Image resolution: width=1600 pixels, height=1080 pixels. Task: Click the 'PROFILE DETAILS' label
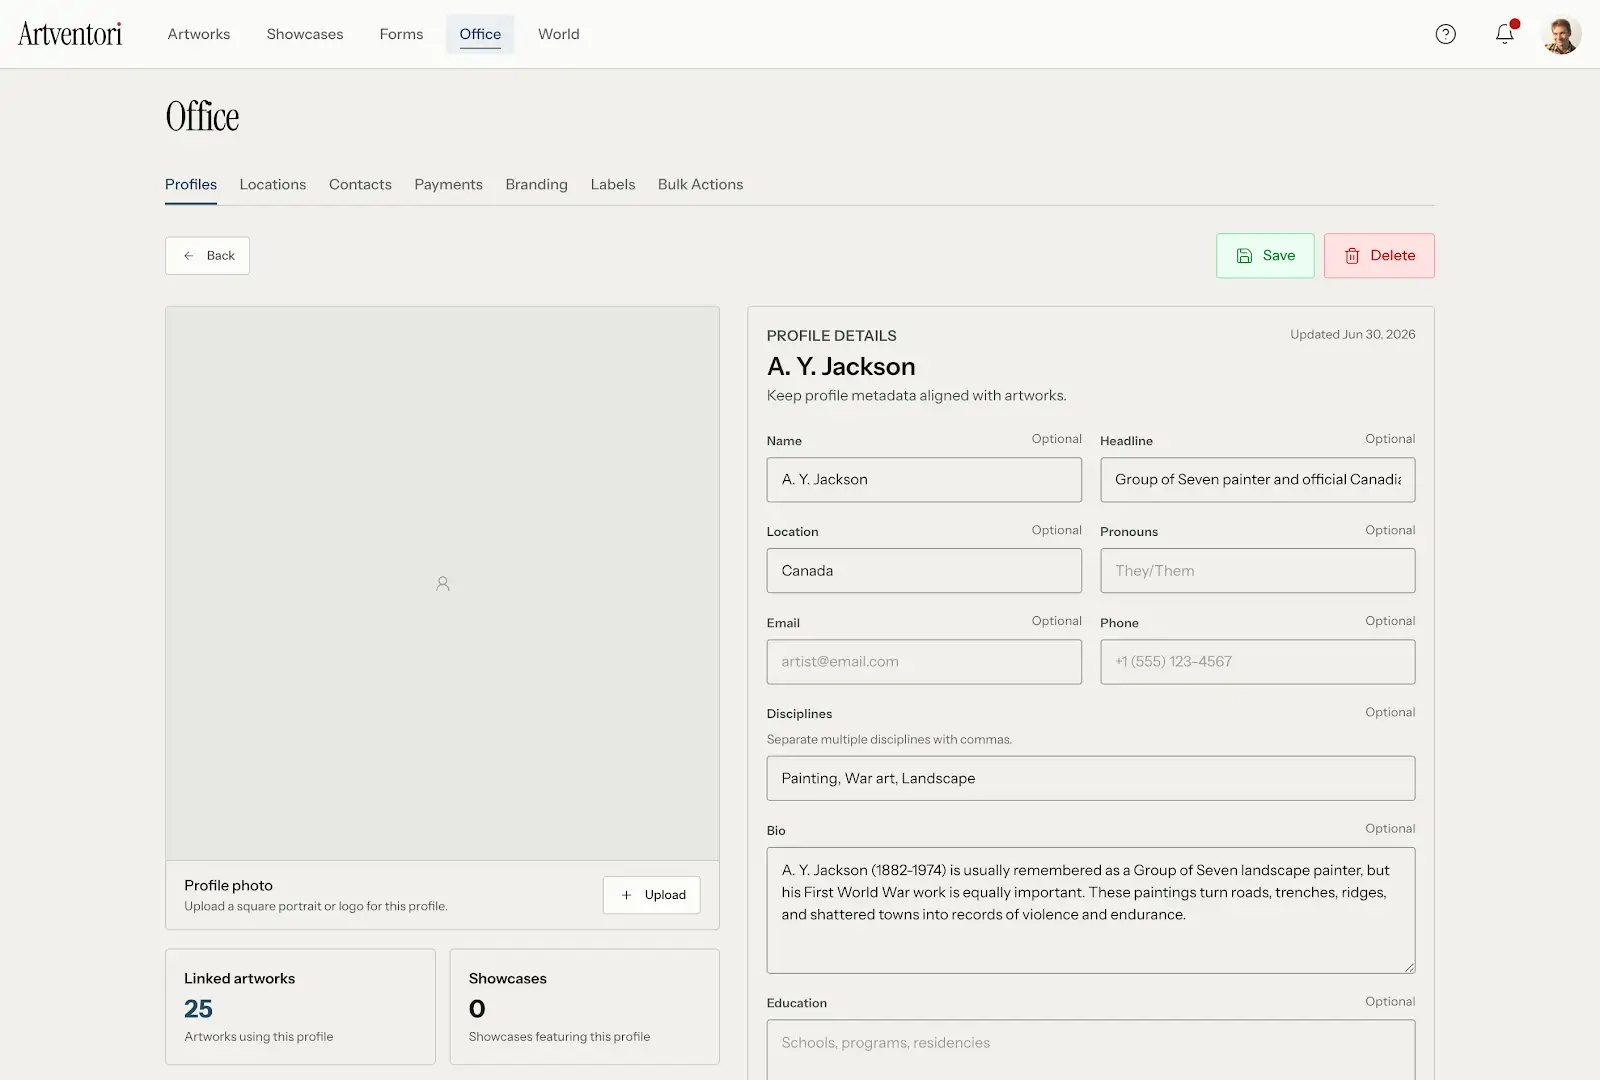[x=831, y=336]
